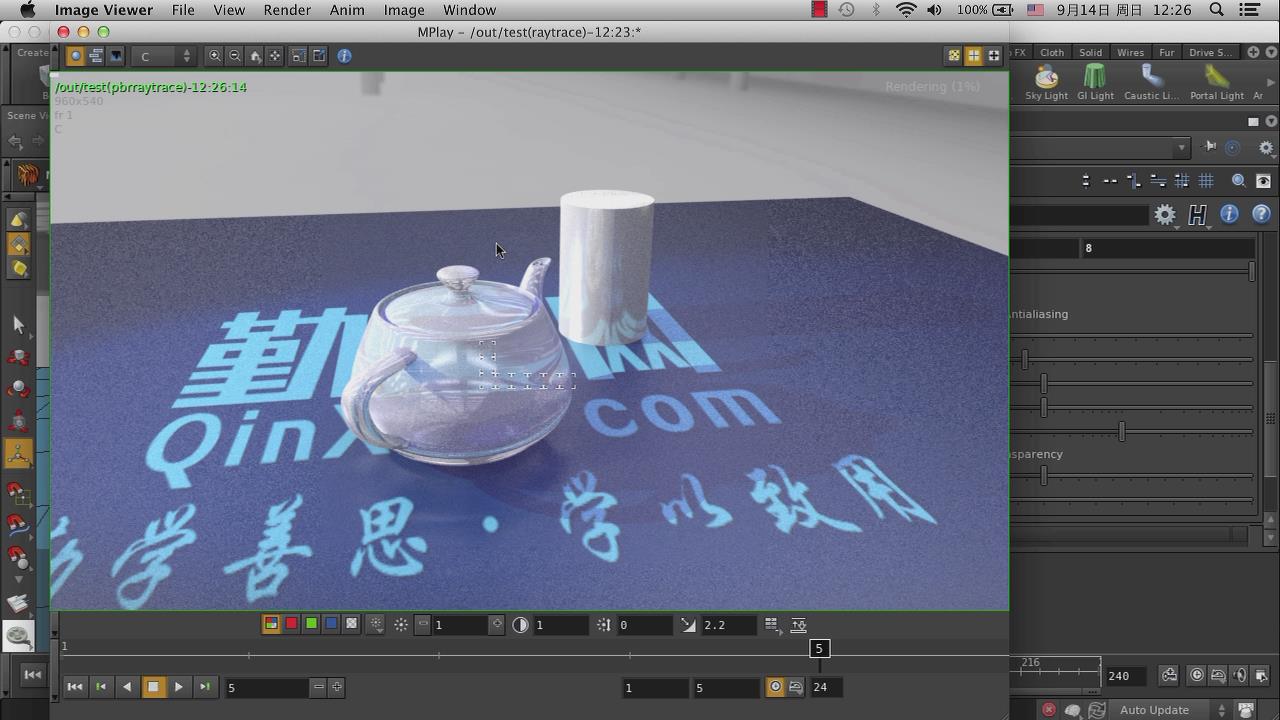Click the Caustic Light shelf tool

pyautogui.click(x=1151, y=82)
